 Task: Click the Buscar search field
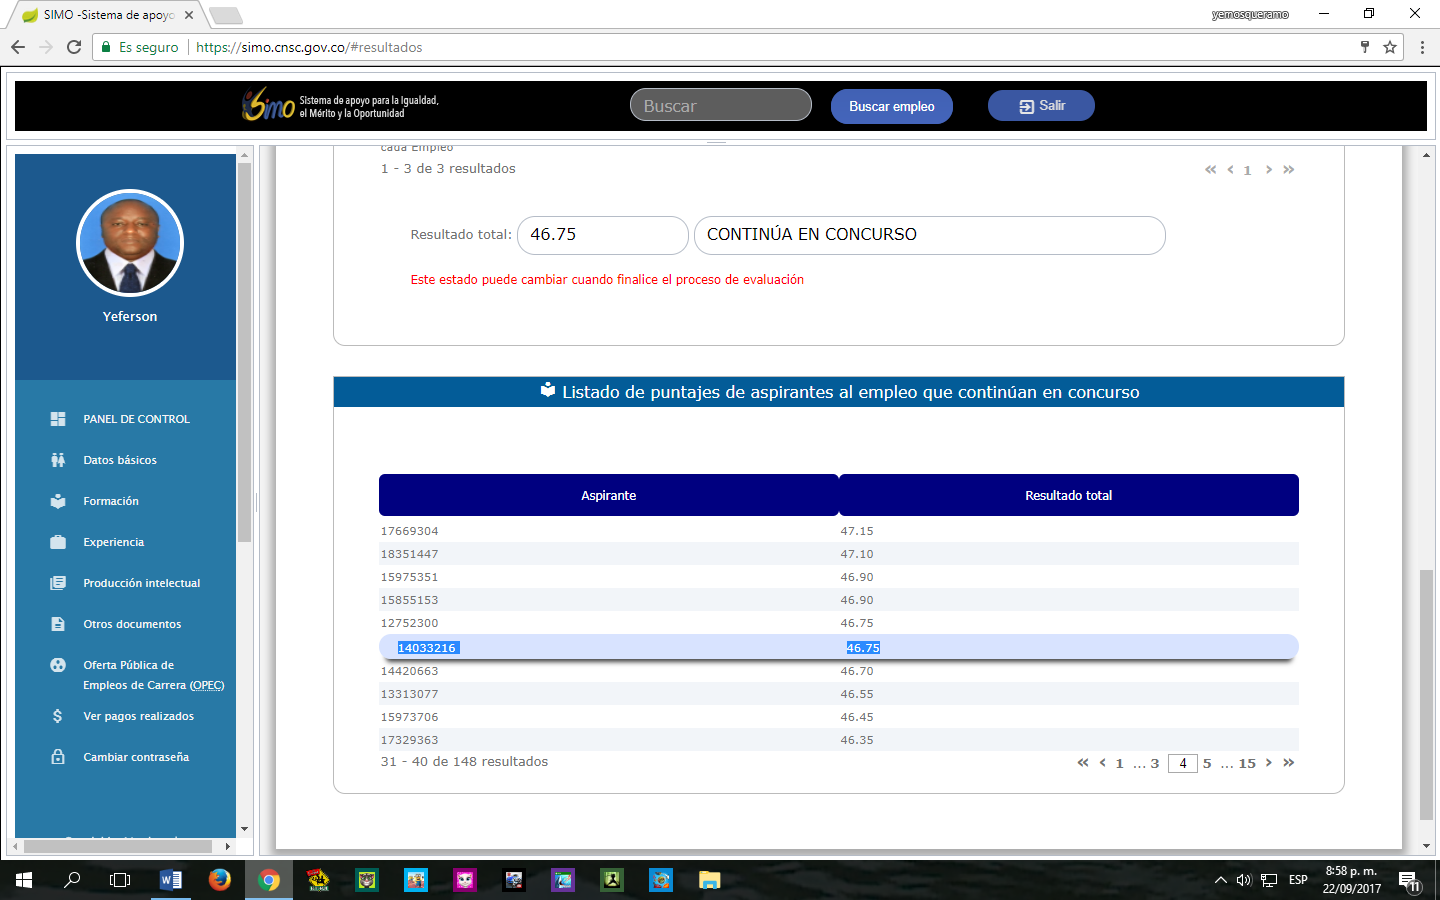coord(720,106)
